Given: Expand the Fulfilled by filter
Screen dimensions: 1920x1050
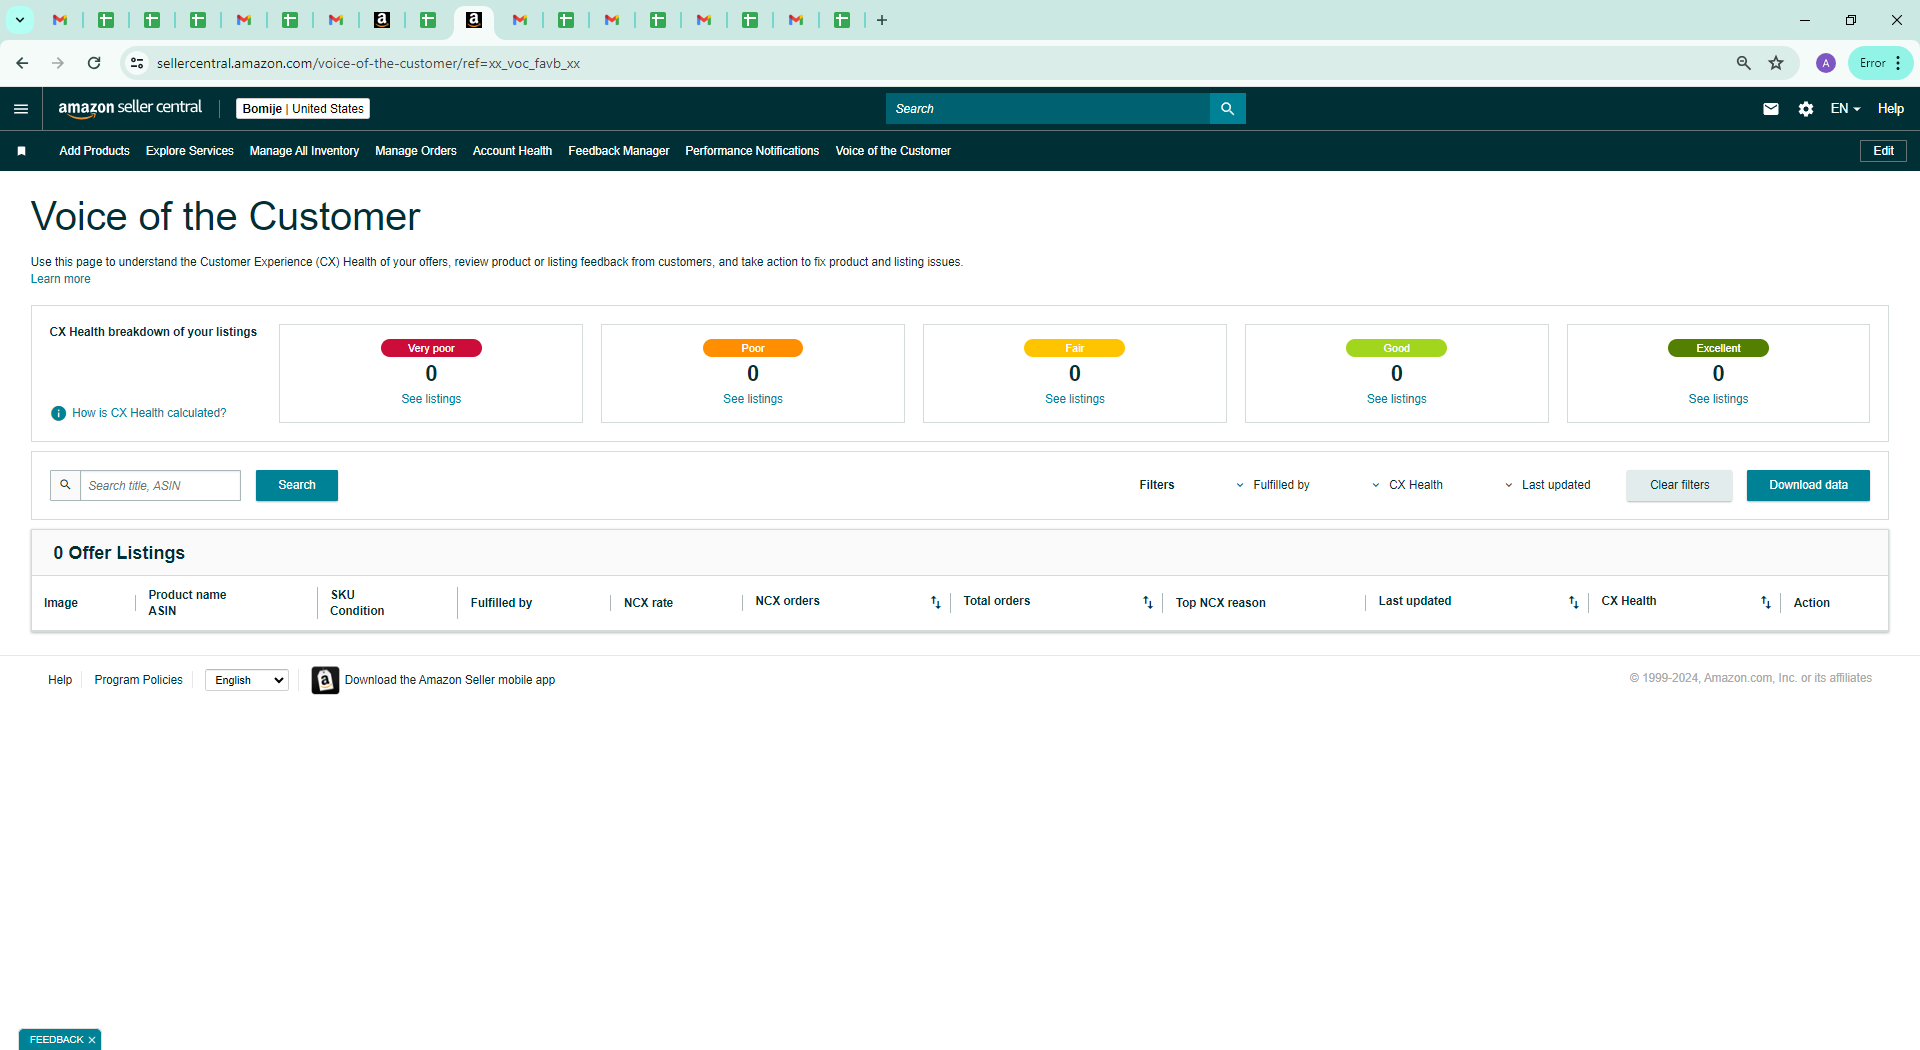Looking at the screenshot, I should (1273, 485).
